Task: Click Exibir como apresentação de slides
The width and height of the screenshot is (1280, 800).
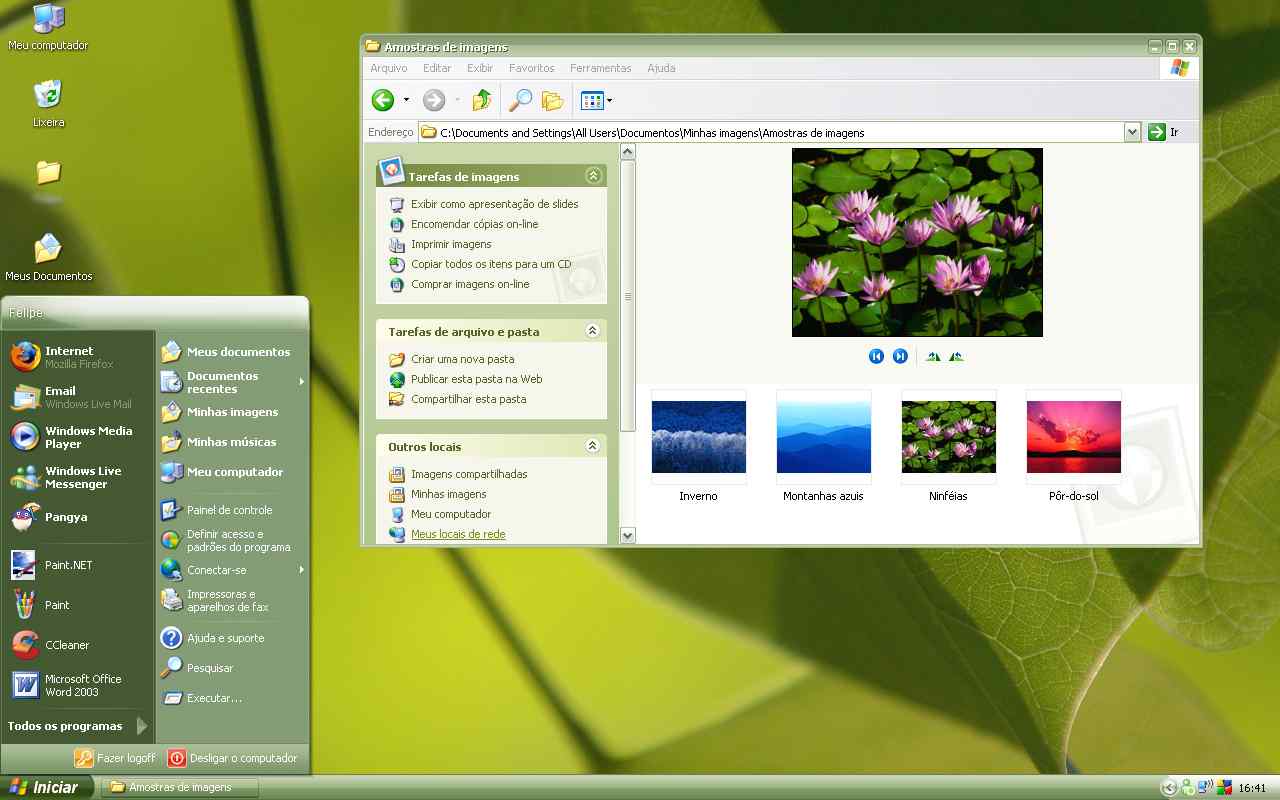Action: click(494, 204)
